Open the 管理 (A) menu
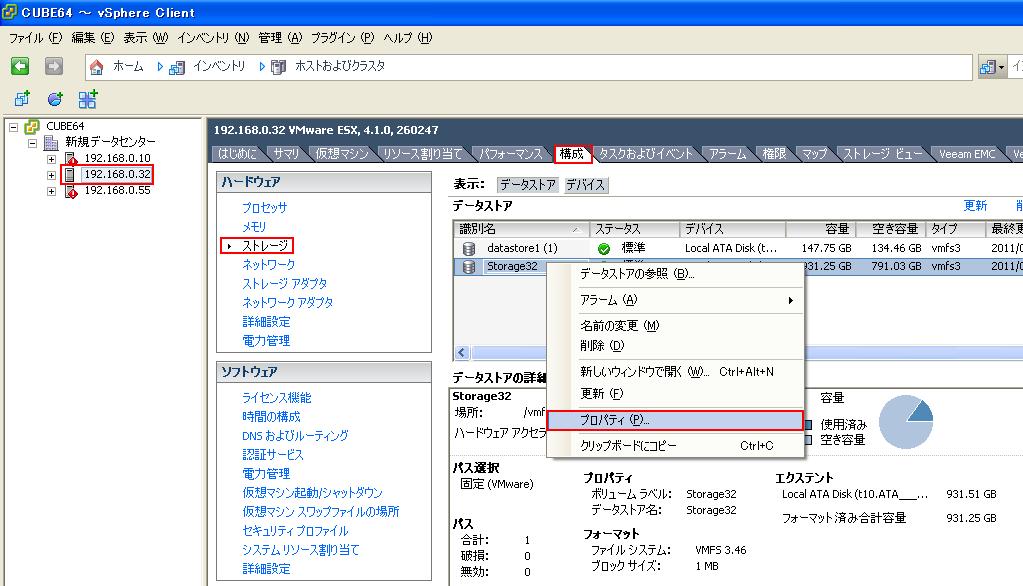This screenshot has height=586, width=1023. 280,38
